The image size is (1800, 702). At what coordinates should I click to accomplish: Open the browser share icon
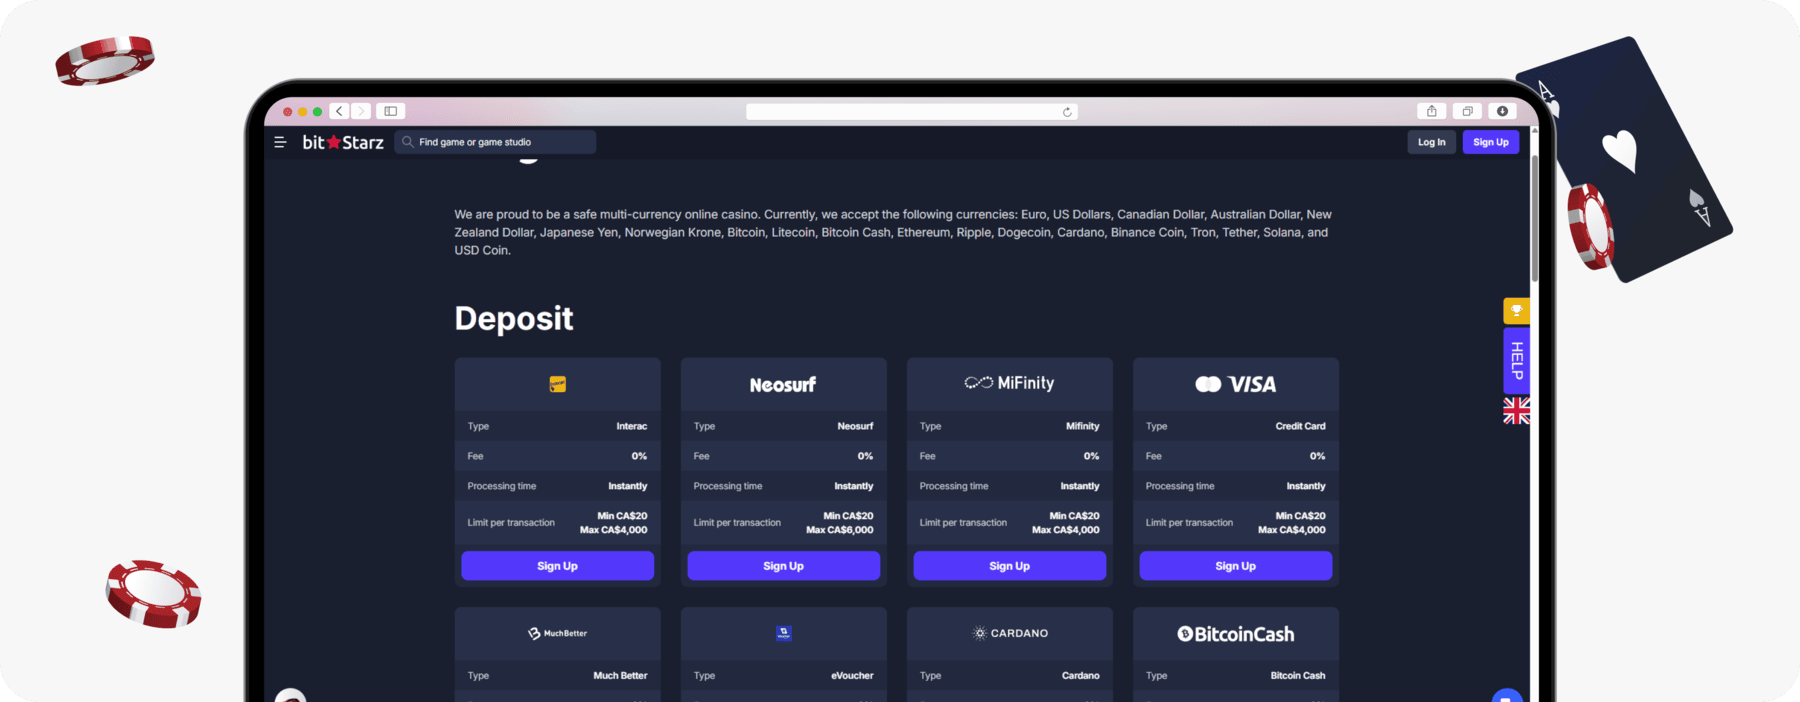(x=1431, y=111)
